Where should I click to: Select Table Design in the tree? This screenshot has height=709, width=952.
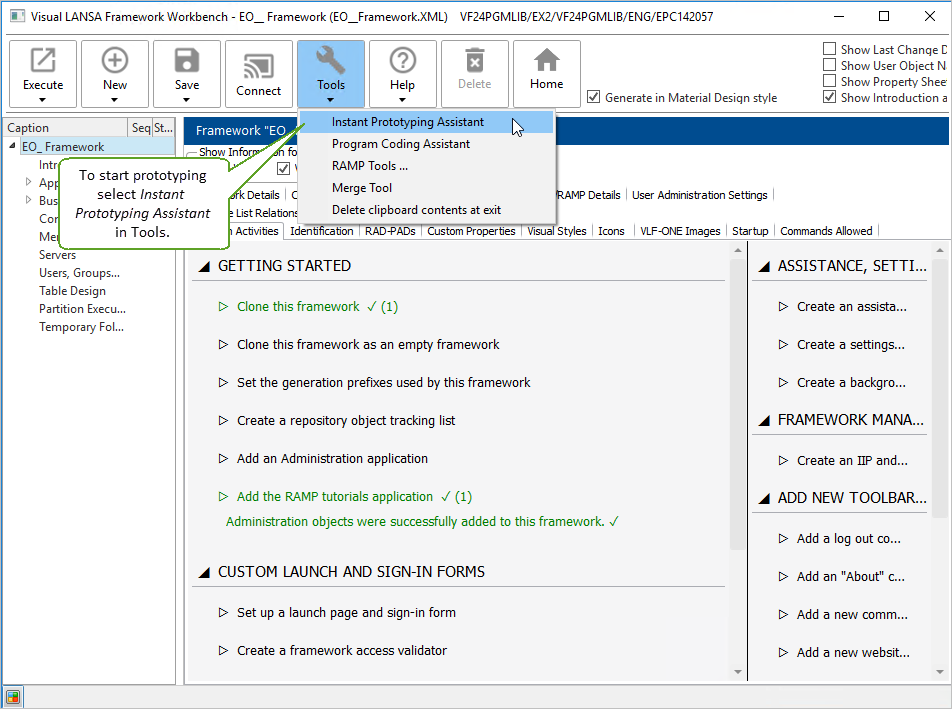point(72,291)
